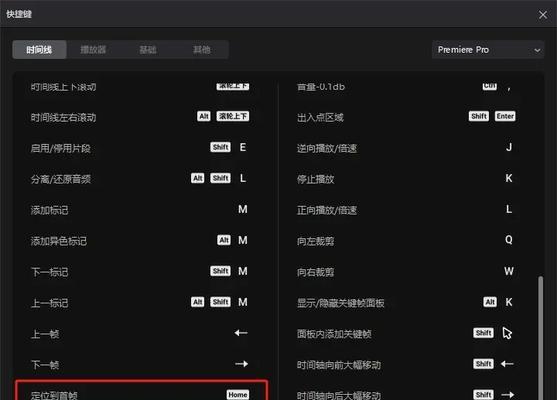Click left arrow icon for 时间轴向前大幅移动
The height and width of the screenshot is (400, 557).
(507, 364)
